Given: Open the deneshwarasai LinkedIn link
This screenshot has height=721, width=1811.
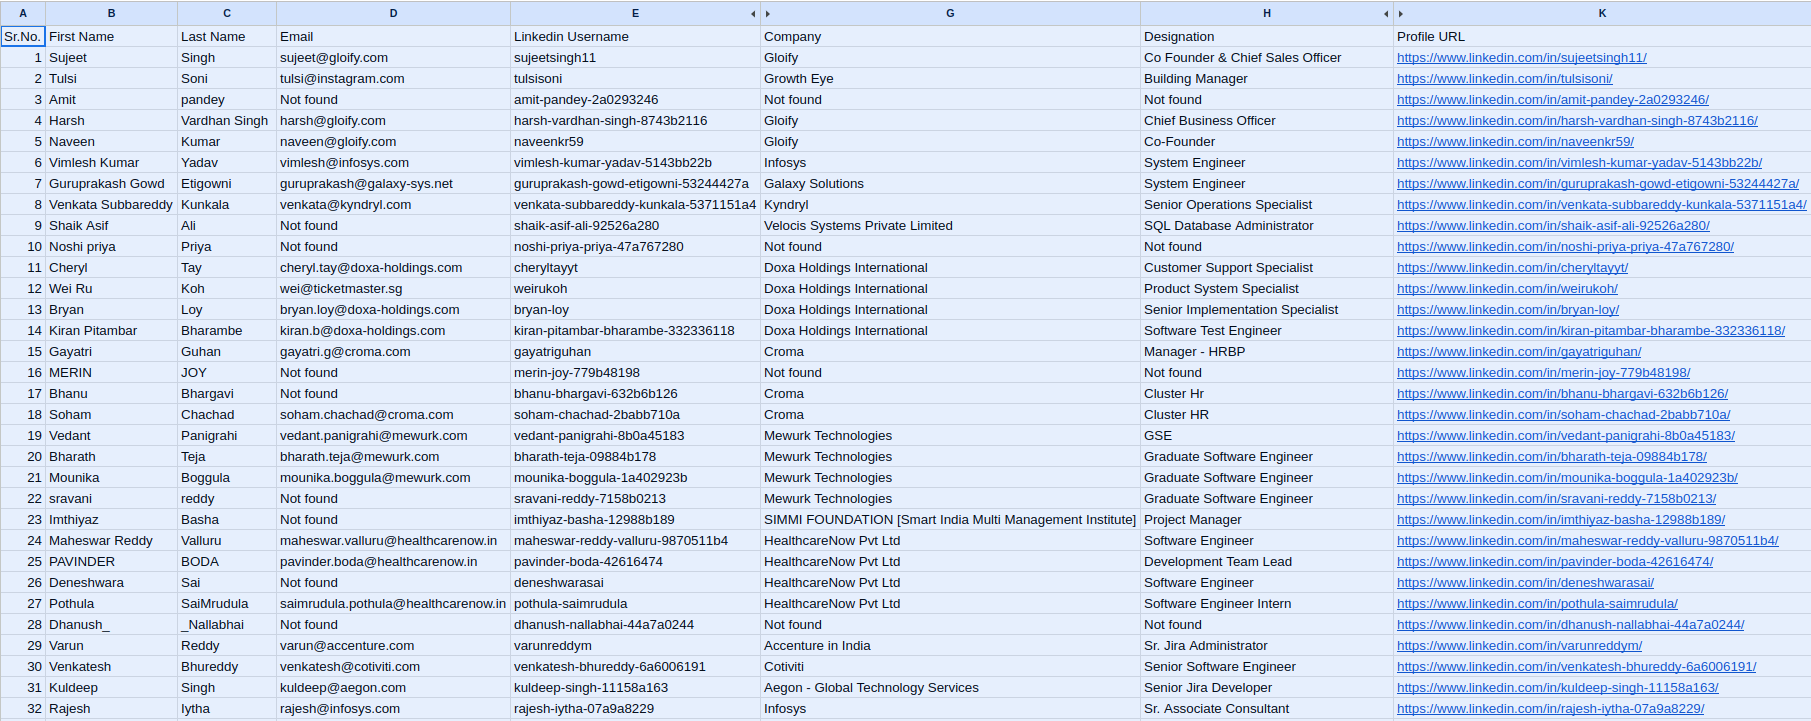Looking at the screenshot, I should tap(1525, 583).
